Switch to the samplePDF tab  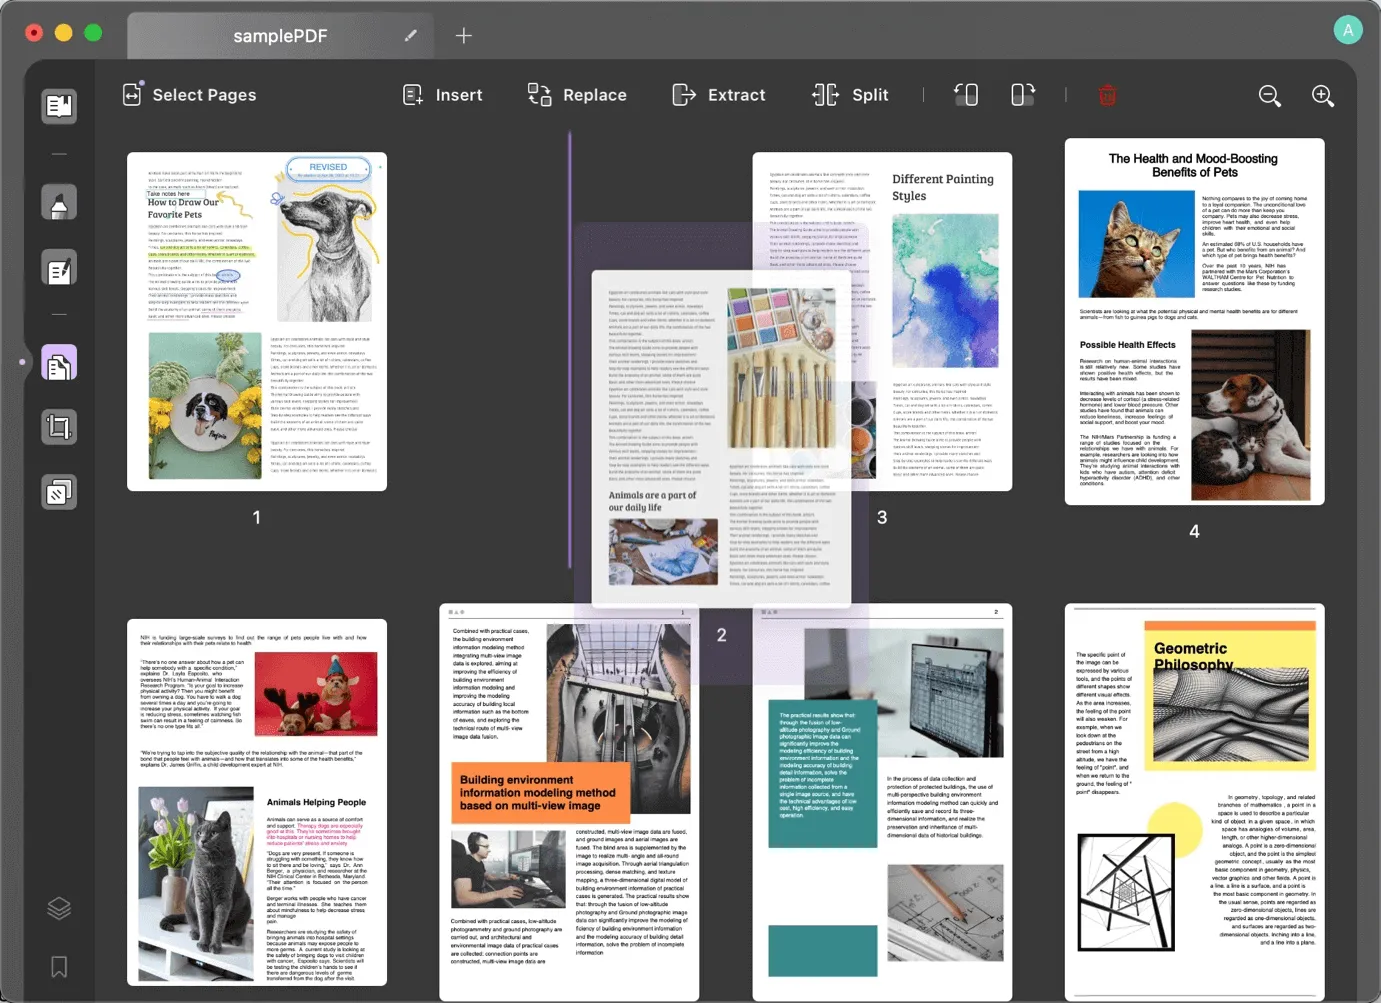280,36
